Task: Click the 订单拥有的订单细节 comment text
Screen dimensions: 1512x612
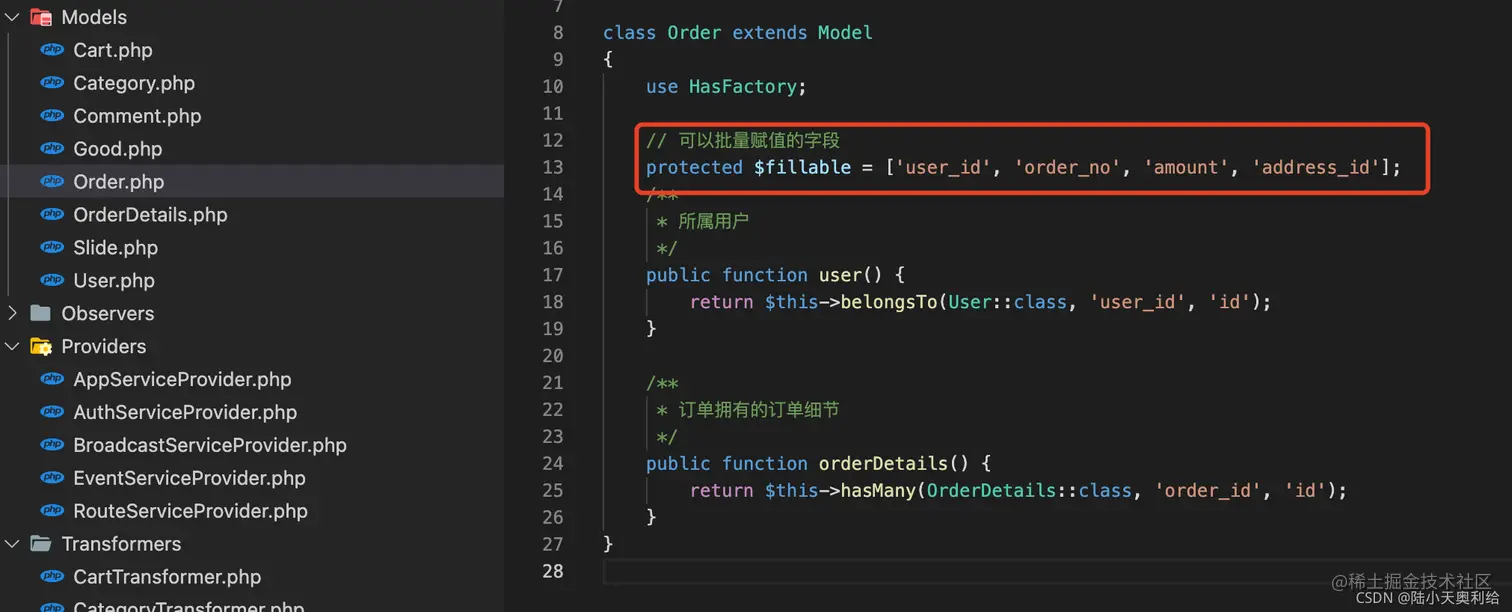Action: (759, 410)
